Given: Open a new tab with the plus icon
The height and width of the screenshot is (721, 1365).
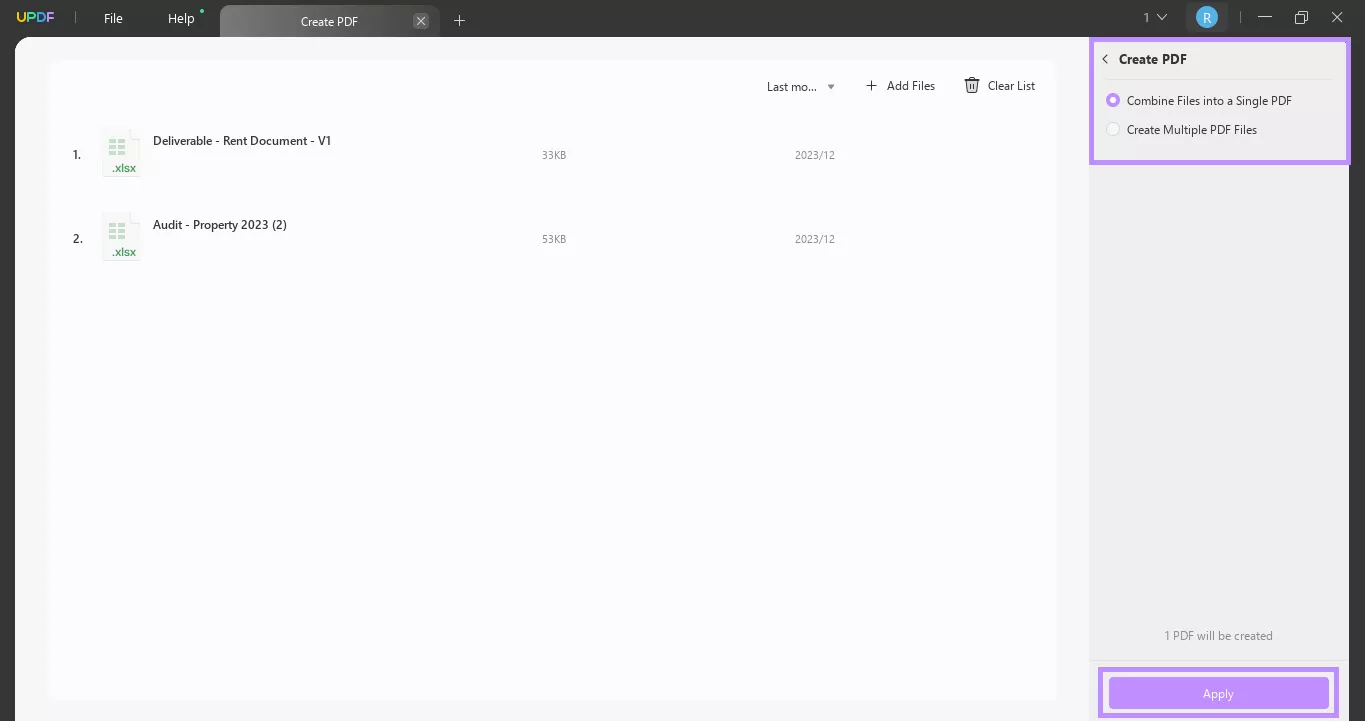Looking at the screenshot, I should click(x=459, y=20).
